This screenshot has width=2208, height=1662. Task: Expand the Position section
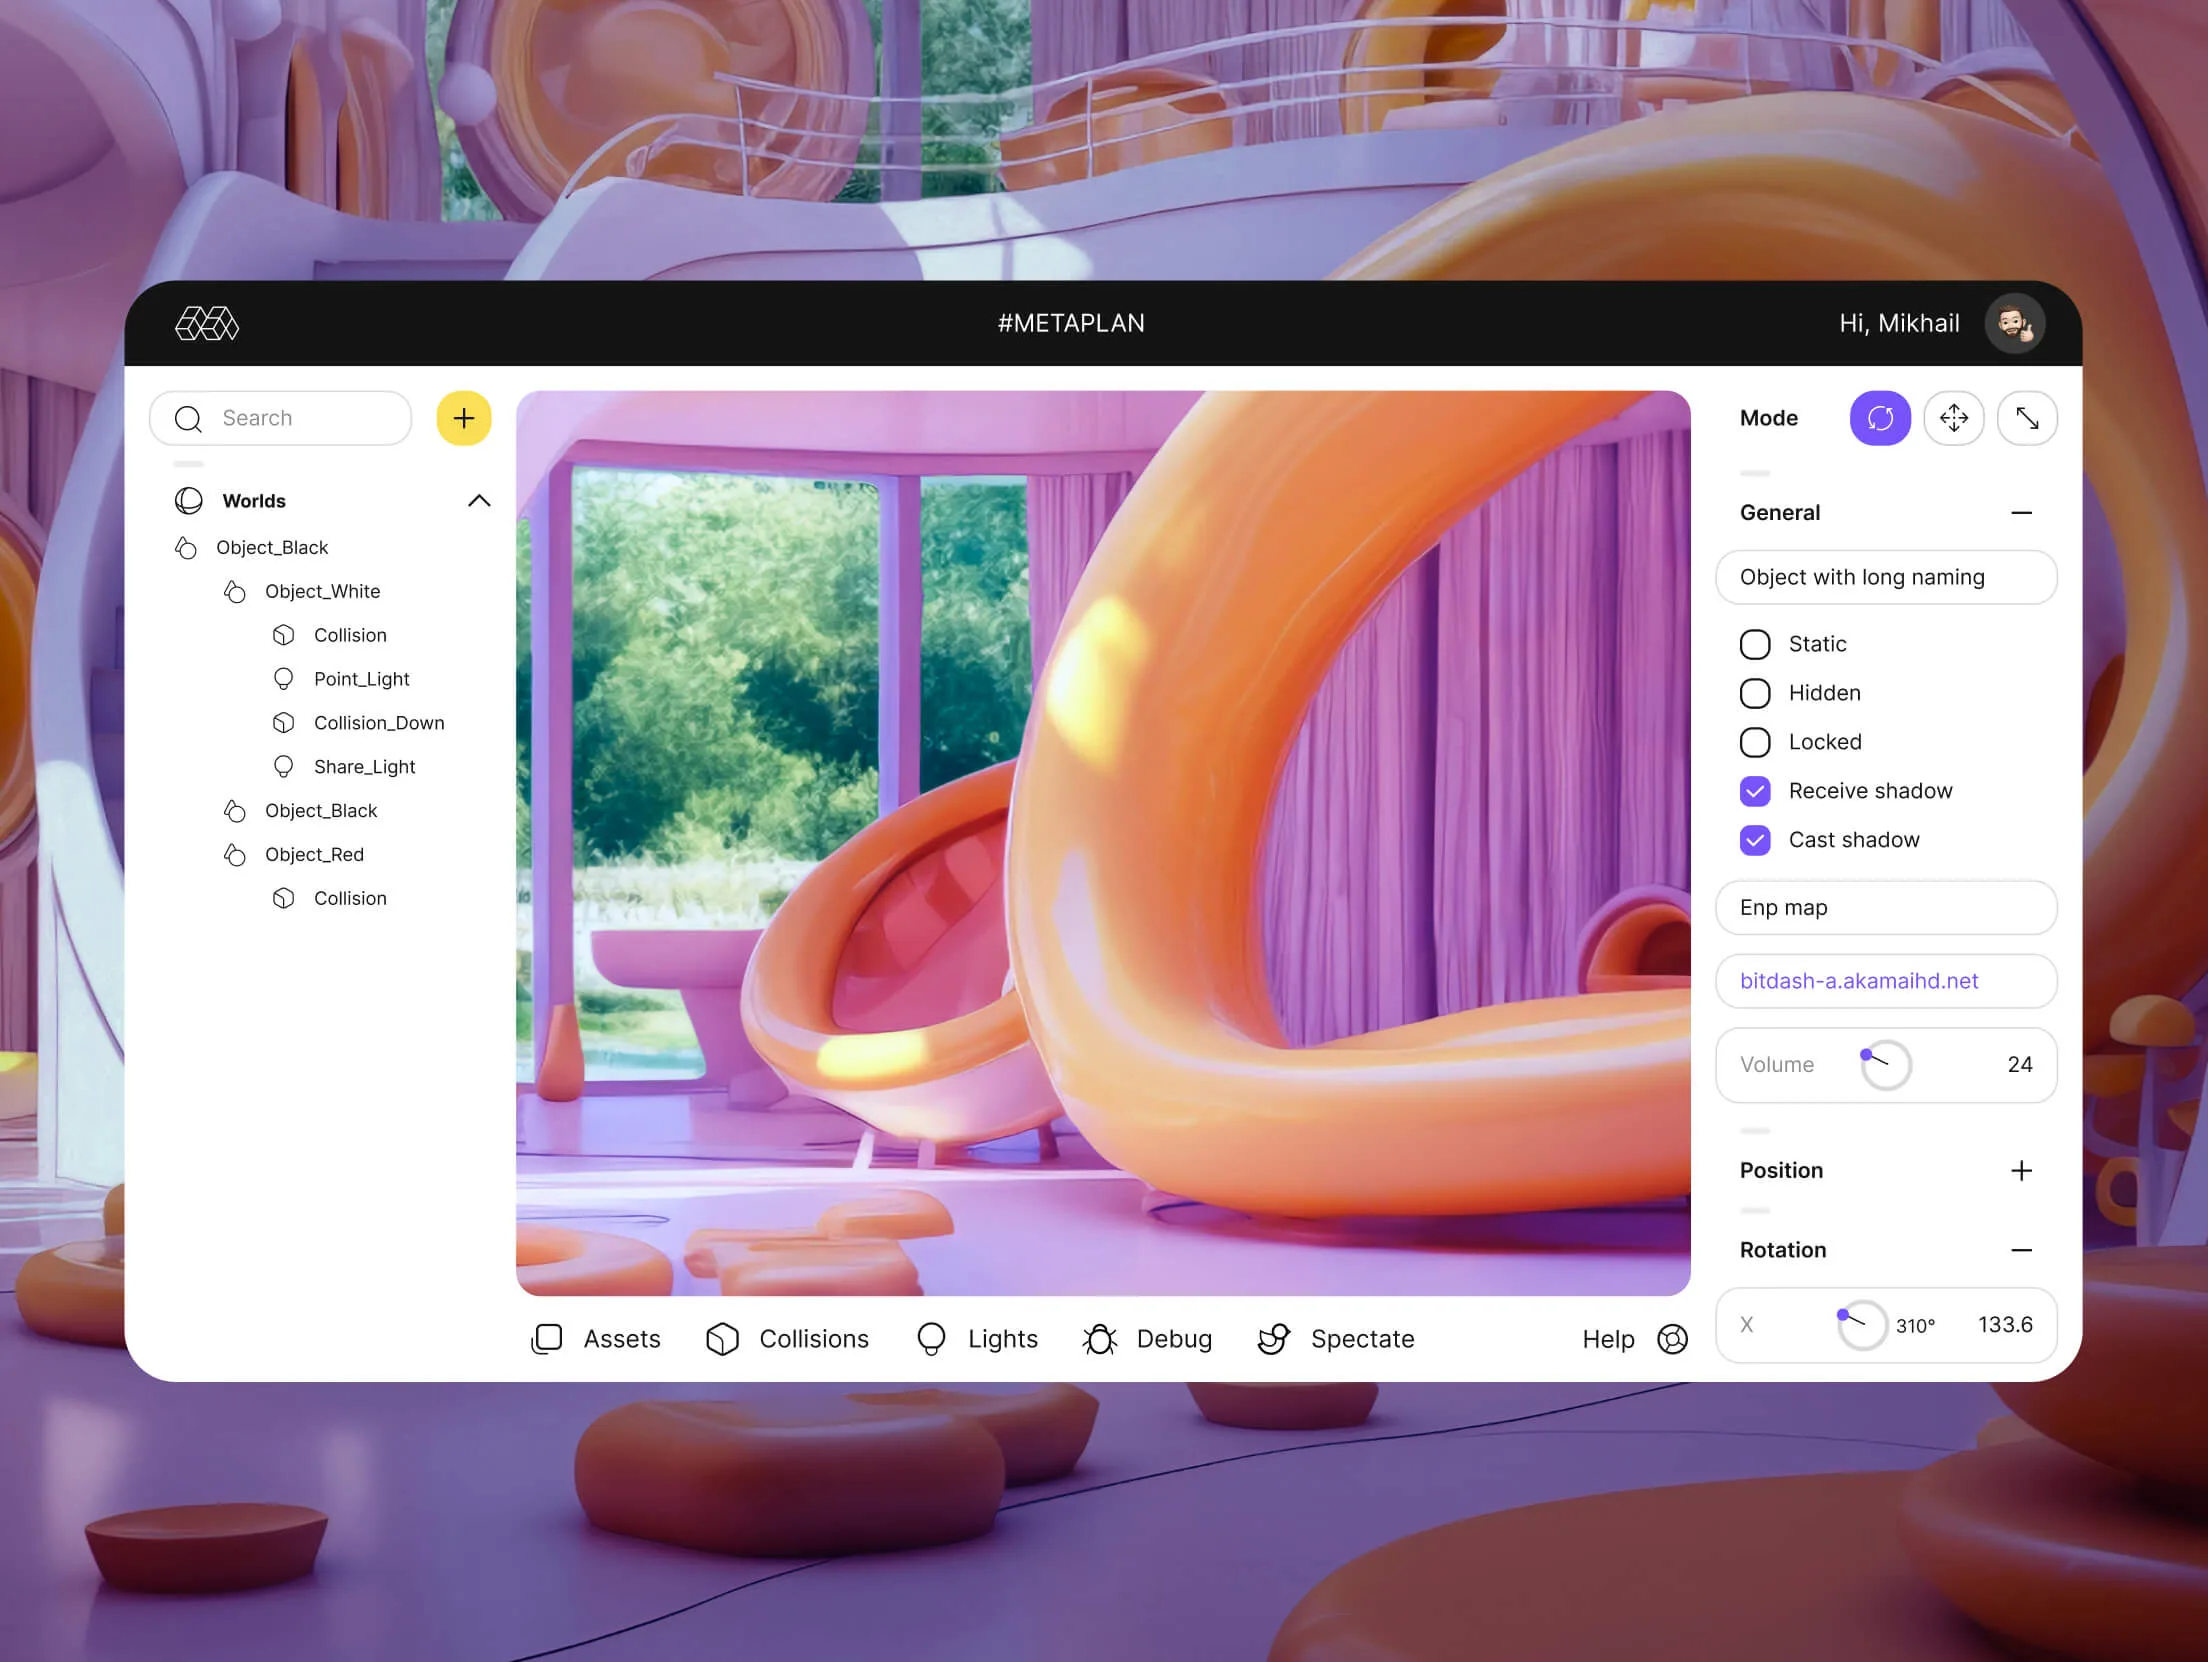click(2021, 1170)
